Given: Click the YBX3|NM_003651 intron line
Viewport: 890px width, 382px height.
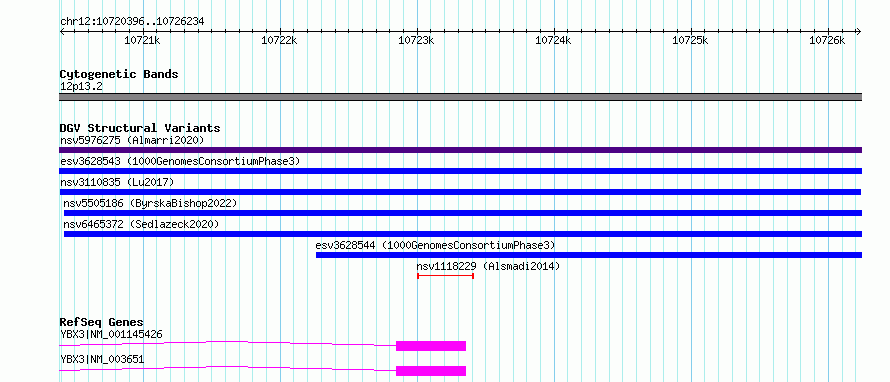Looking at the screenshot, I should 228,368.
